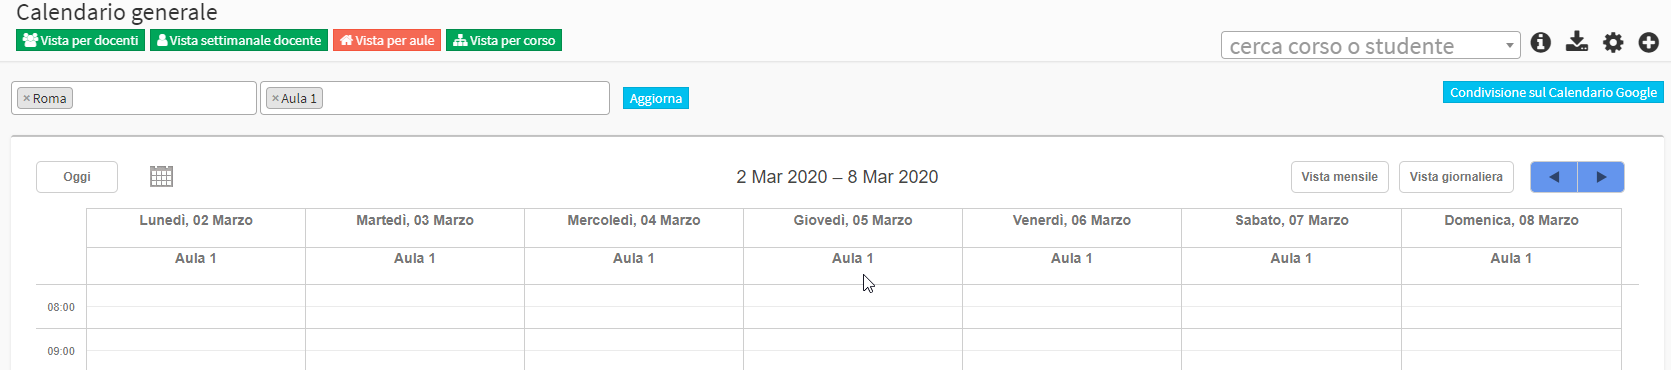Image resolution: width=1671 pixels, height=370 pixels.
Task: Open the cerca corso o studente dropdown
Action: [x=1370, y=45]
